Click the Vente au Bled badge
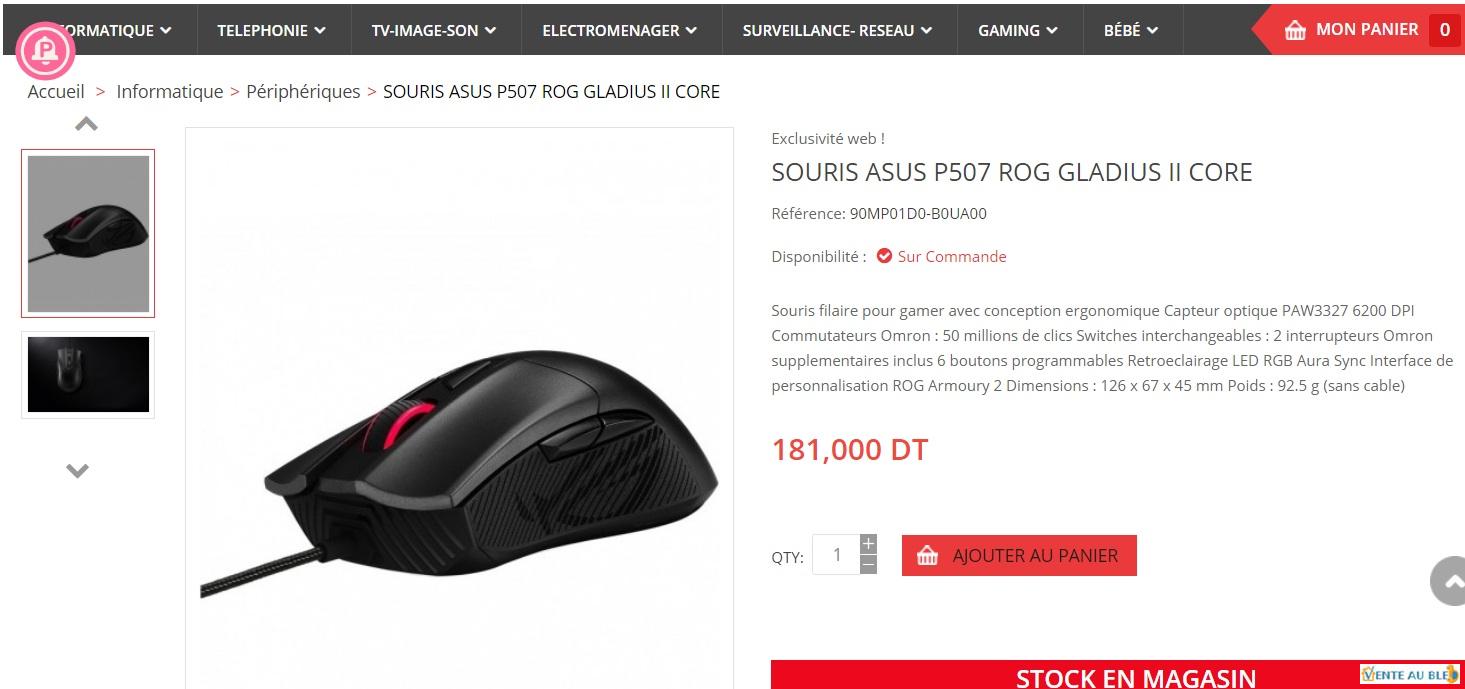This screenshot has height=689, width=1465. [x=1410, y=675]
